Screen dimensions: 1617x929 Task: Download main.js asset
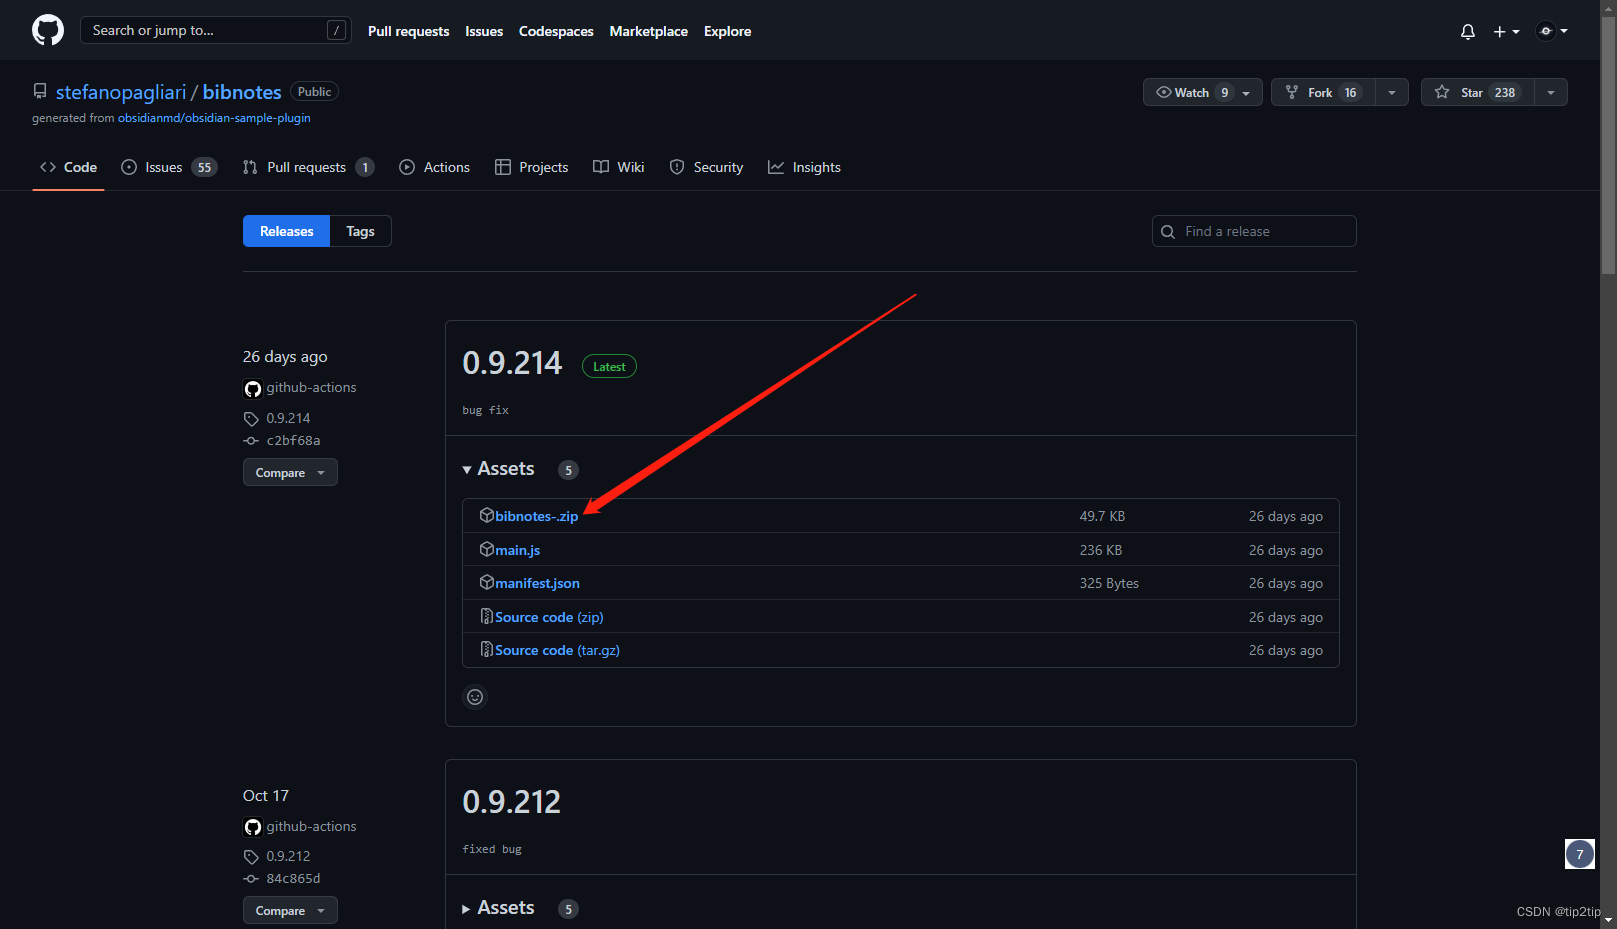(517, 550)
